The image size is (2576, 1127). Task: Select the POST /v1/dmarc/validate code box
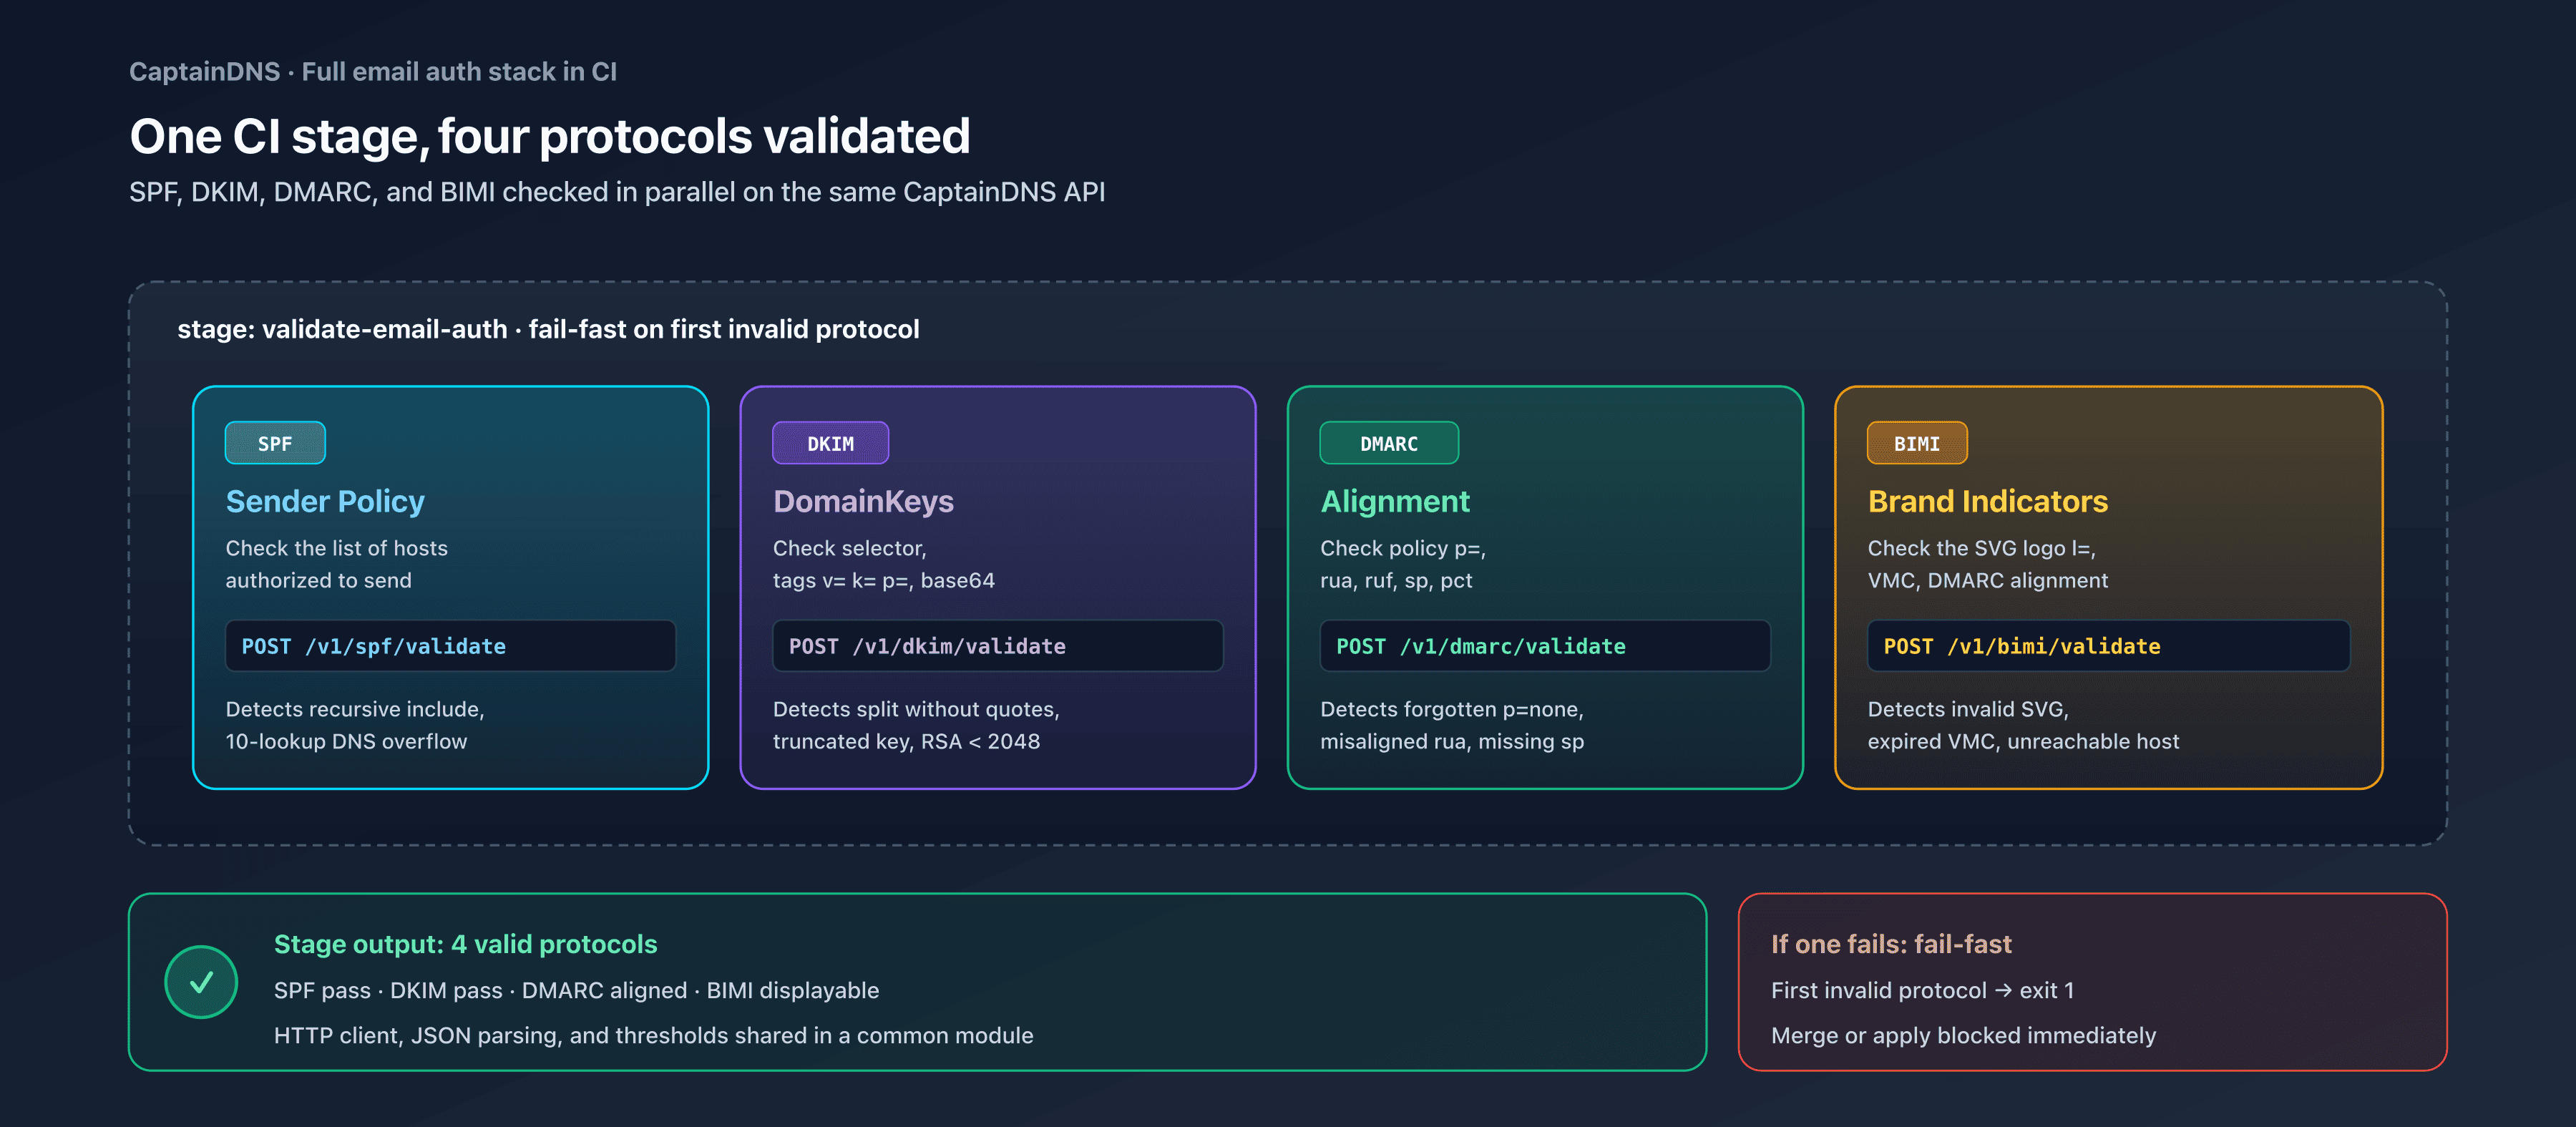(1545, 646)
